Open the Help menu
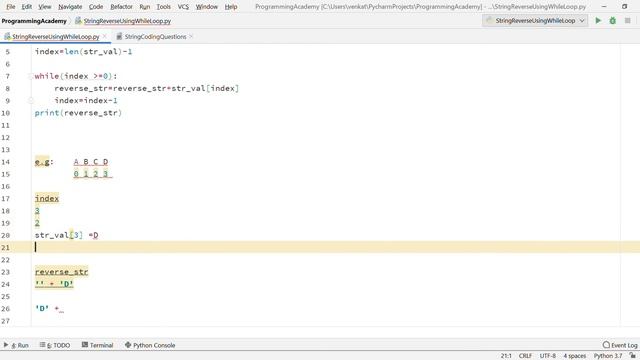640x360 pixels. [x=231, y=7]
